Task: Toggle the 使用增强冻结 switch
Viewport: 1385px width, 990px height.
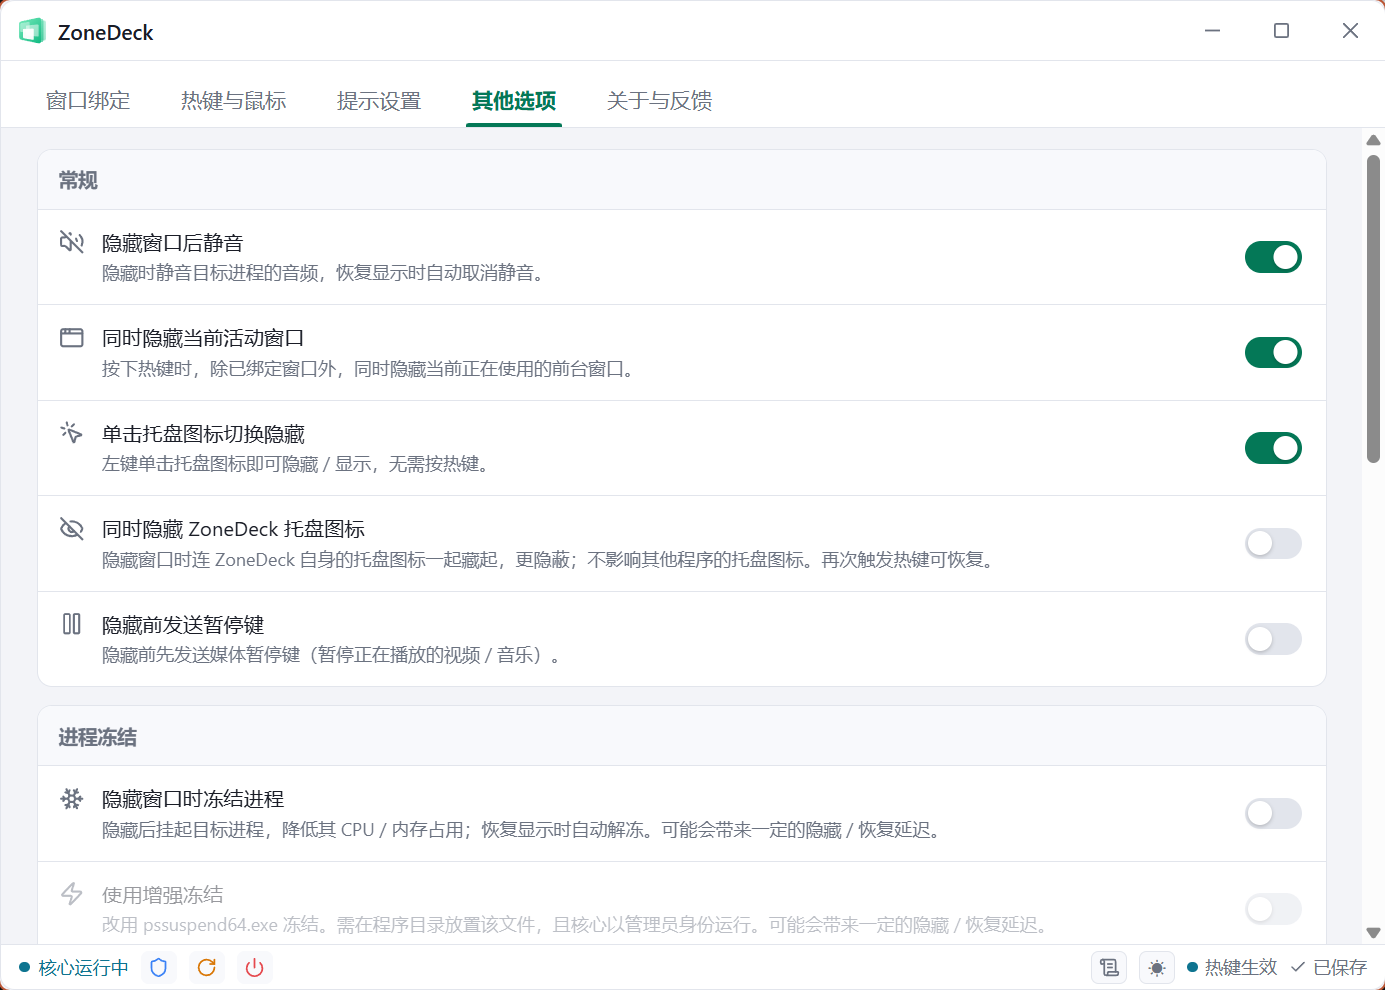Action: pyautogui.click(x=1273, y=909)
